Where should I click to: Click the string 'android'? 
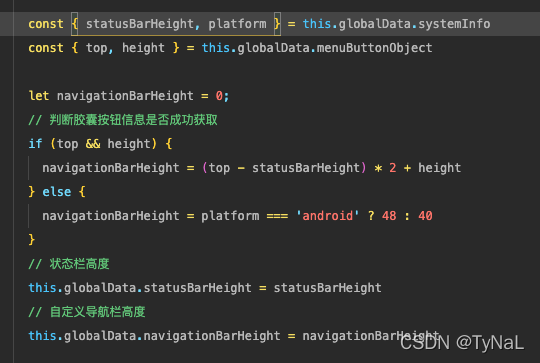pos(328,216)
